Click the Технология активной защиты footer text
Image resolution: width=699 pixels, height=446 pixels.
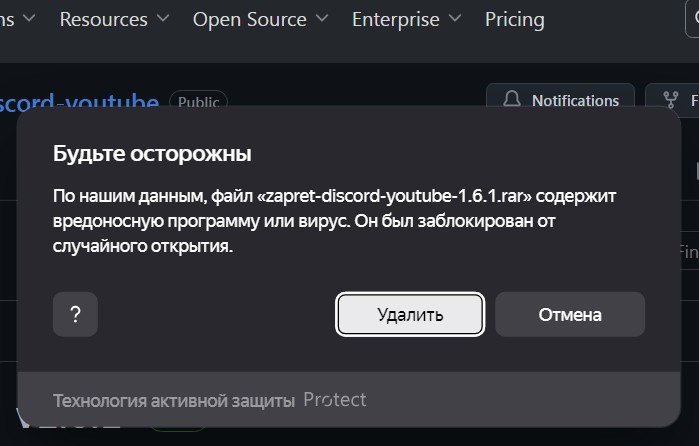pyautogui.click(x=174, y=401)
